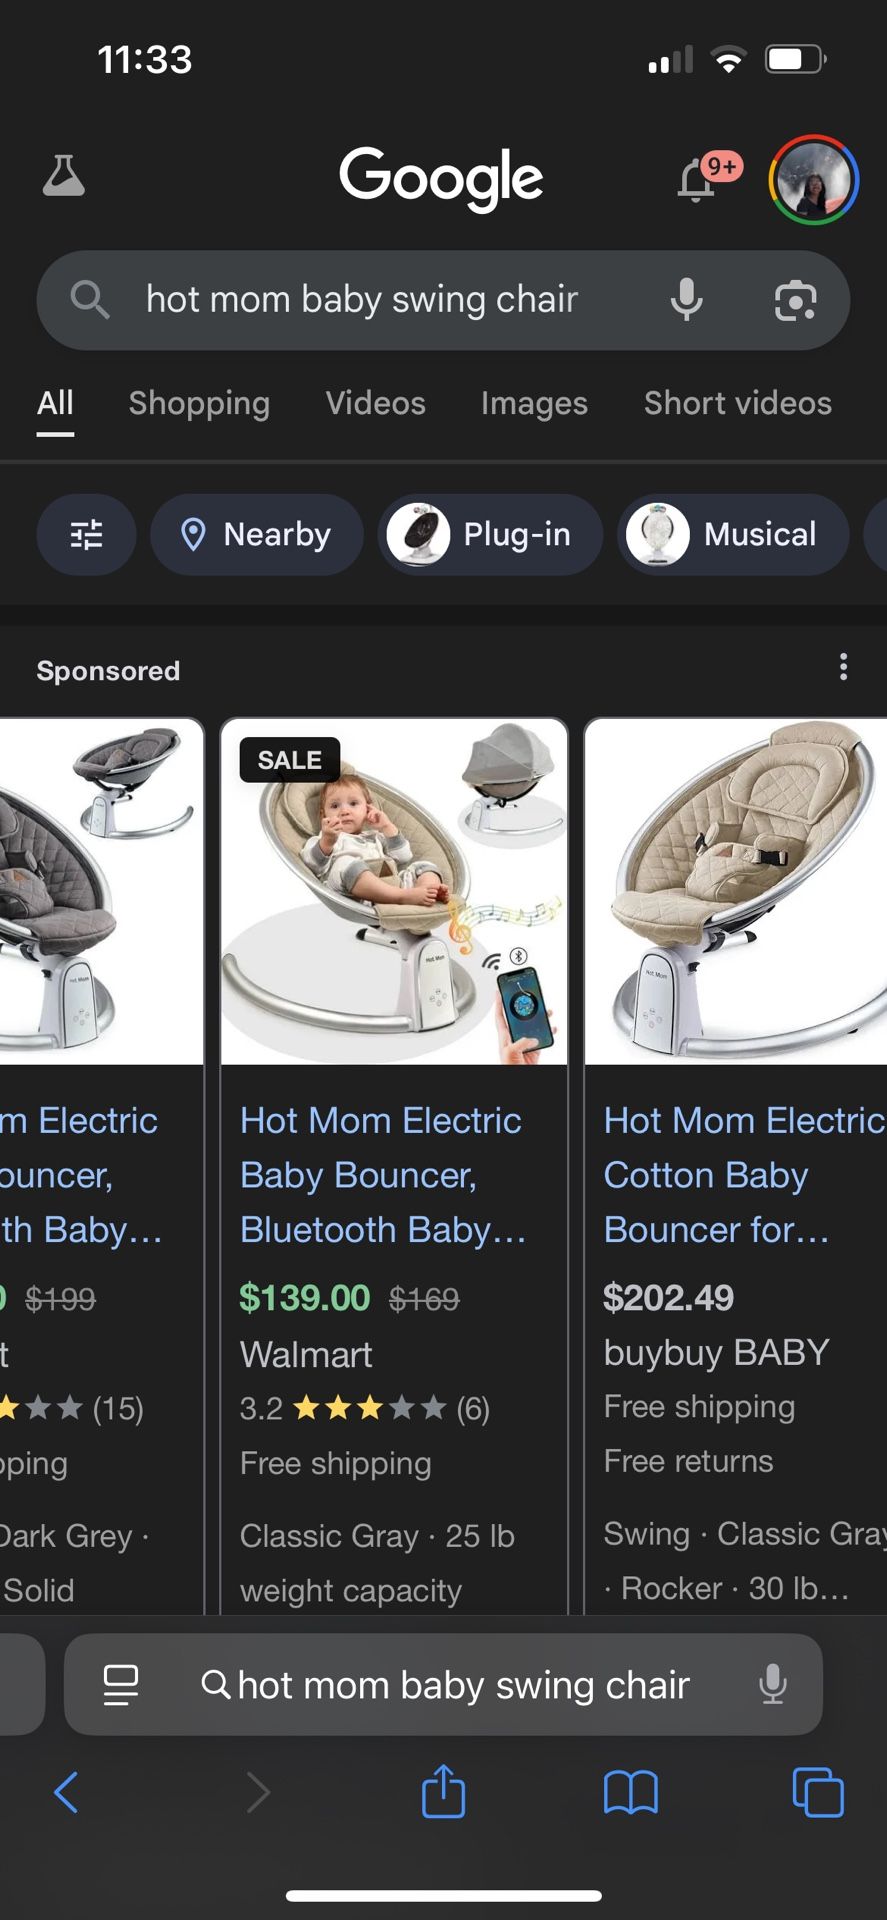Start voice search with the search box microphone
The width and height of the screenshot is (887, 1920).
686,300
